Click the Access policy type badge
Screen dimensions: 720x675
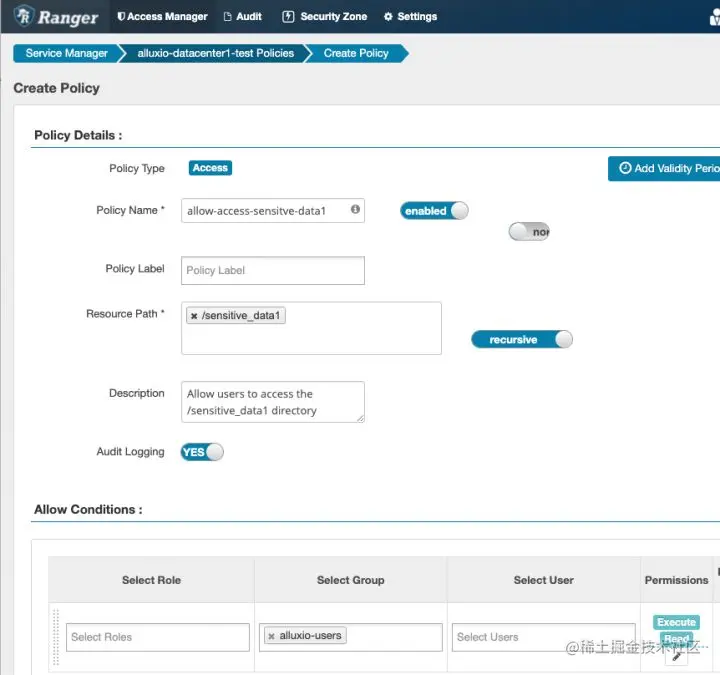point(210,168)
